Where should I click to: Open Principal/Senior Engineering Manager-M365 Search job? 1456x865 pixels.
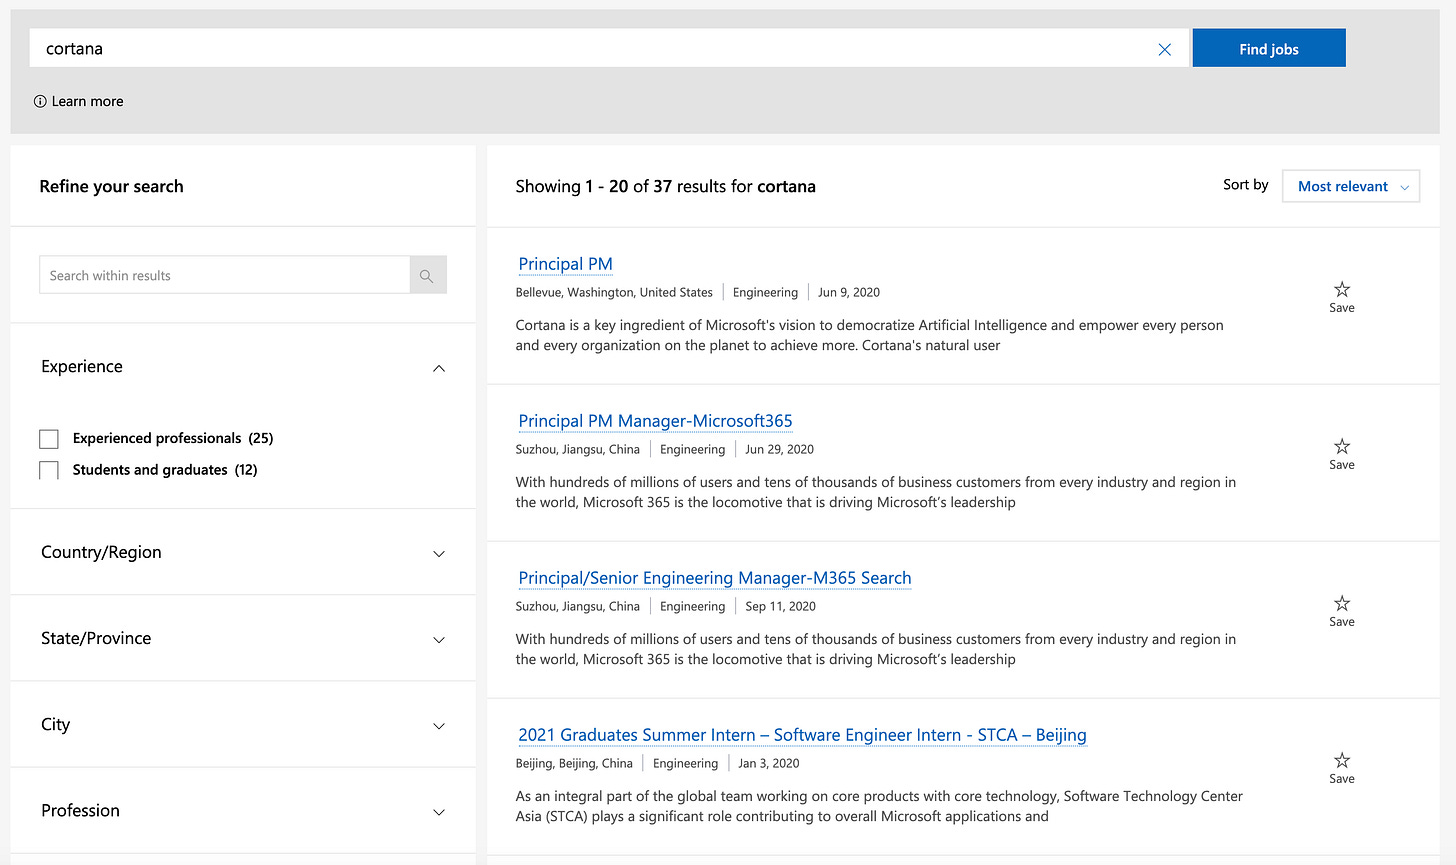pyautogui.click(x=715, y=578)
